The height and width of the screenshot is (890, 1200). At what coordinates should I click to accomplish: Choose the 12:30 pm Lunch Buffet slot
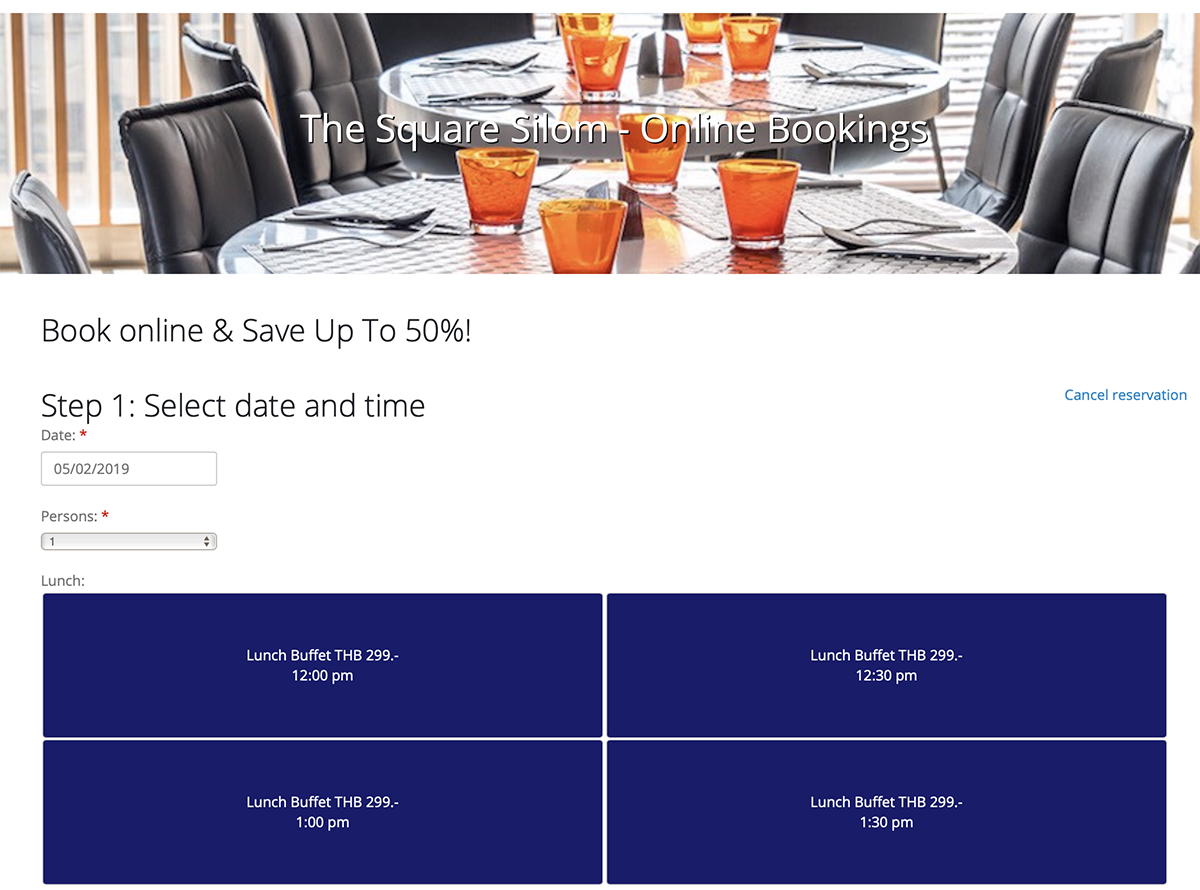(x=886, y=665)
